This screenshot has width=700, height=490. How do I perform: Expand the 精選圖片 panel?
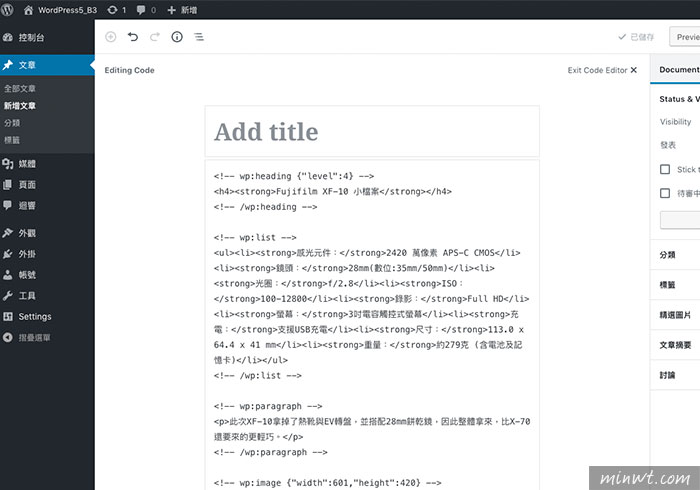(x=675, y=315)
